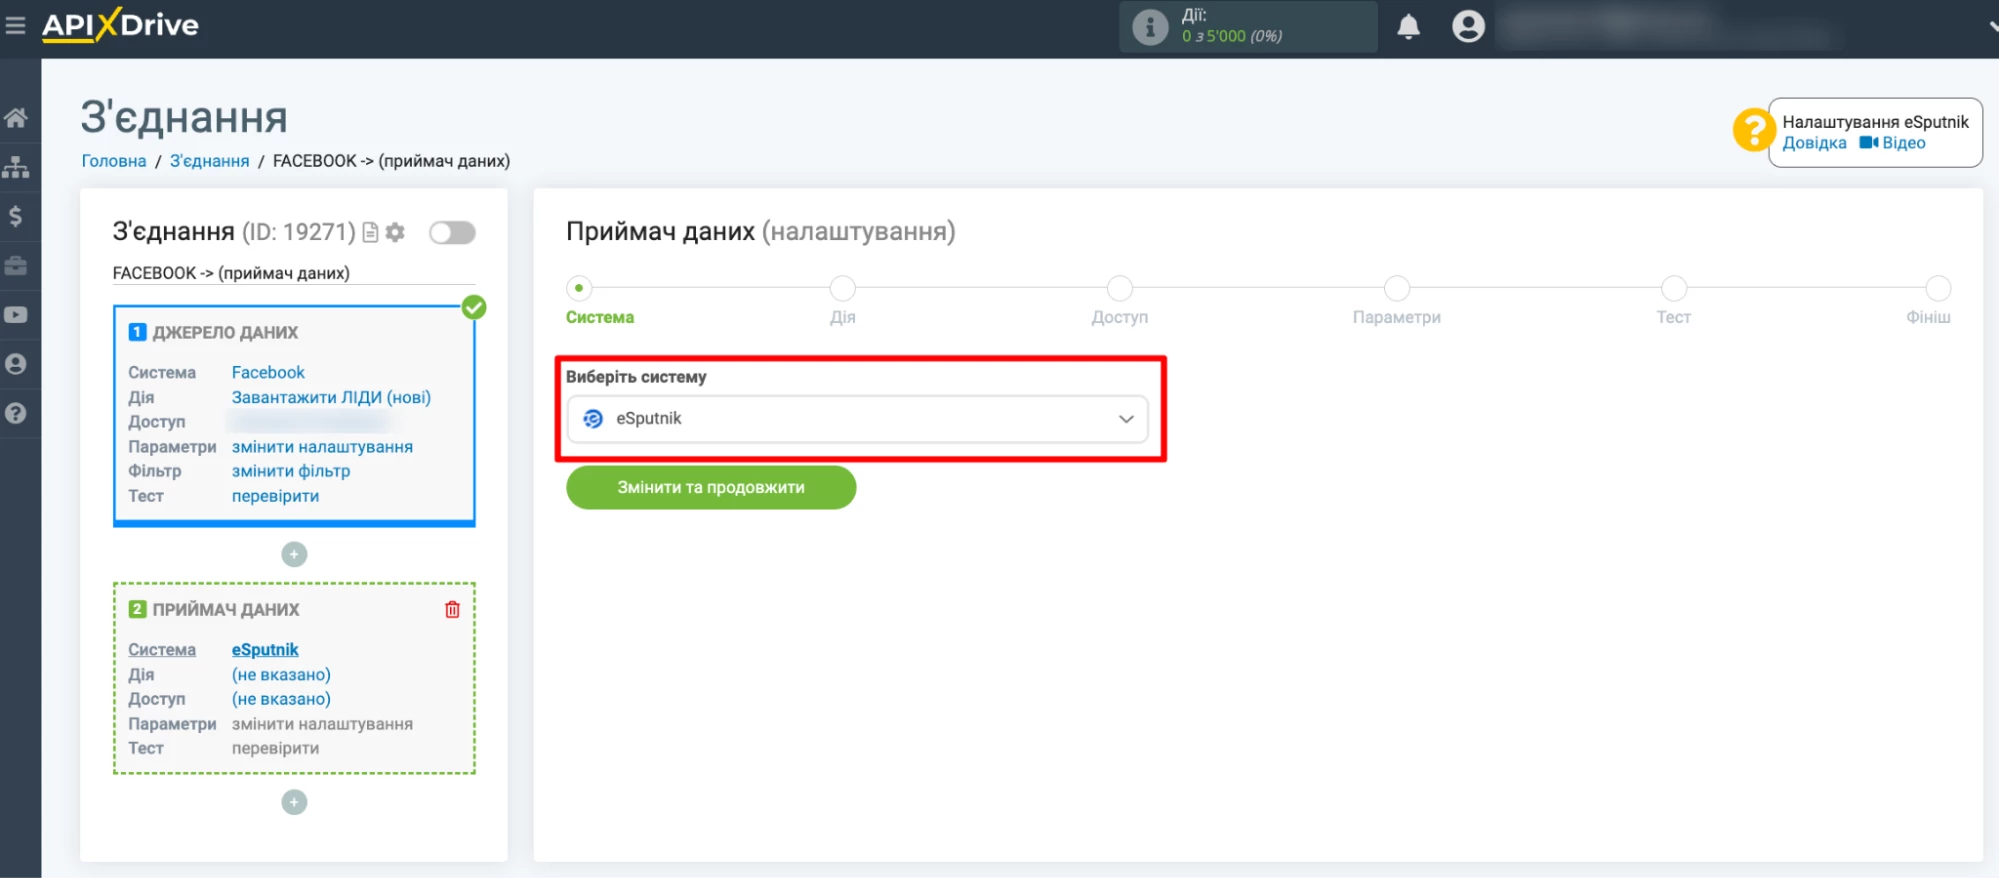This screenshot has height=879, width=1999.
Task: Click the ApiX-Drive logo
Action: [x=120, y=25]
